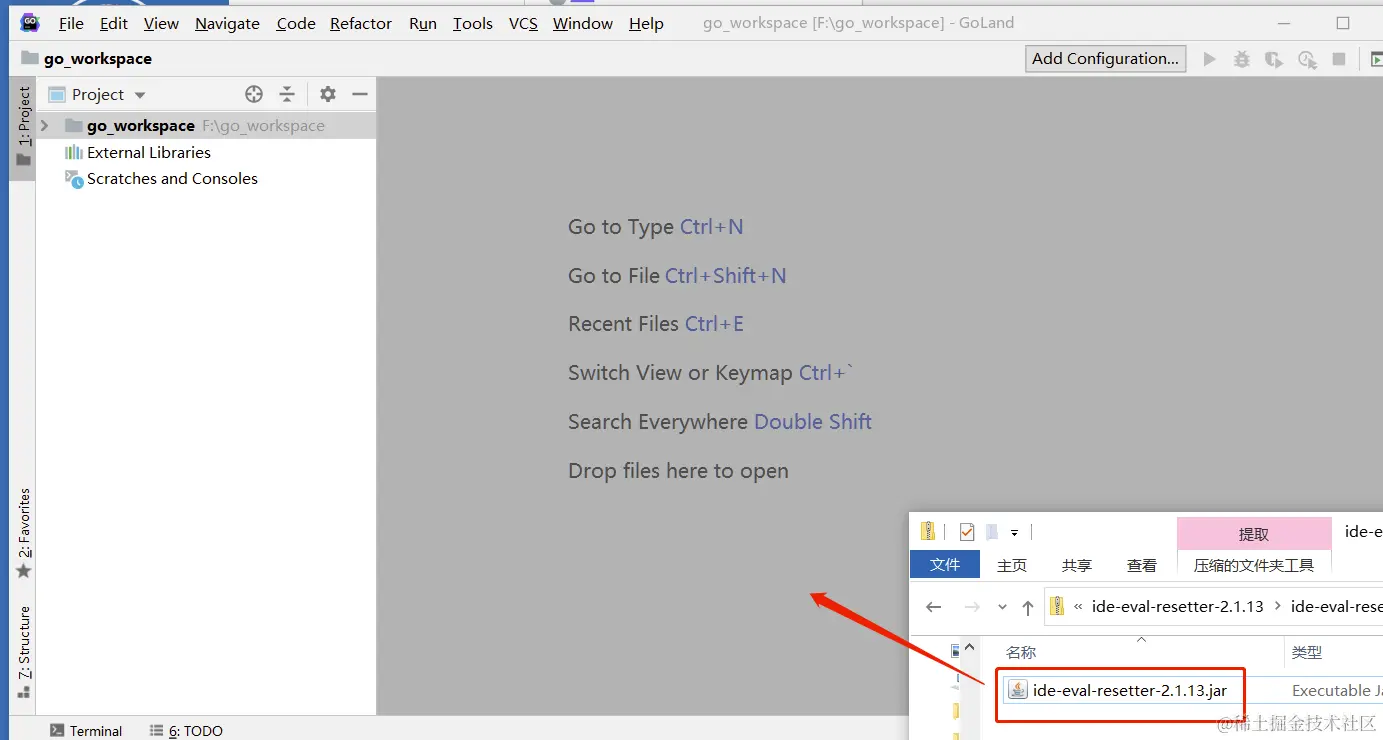
Task: Click the GoLand application logo icon
Action: pos(30,22)
